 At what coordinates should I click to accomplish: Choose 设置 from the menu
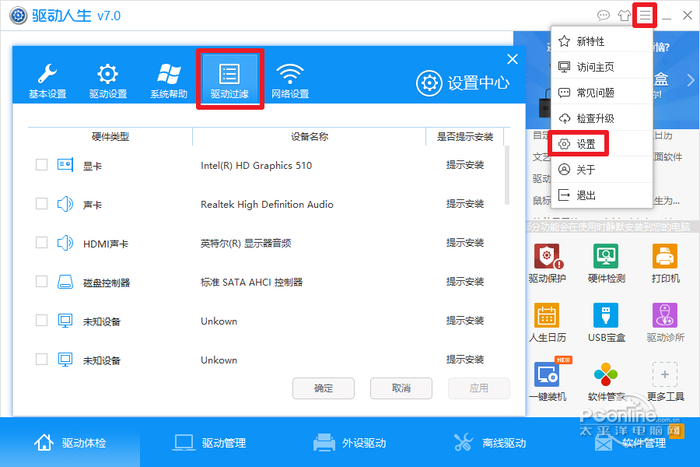602,144
